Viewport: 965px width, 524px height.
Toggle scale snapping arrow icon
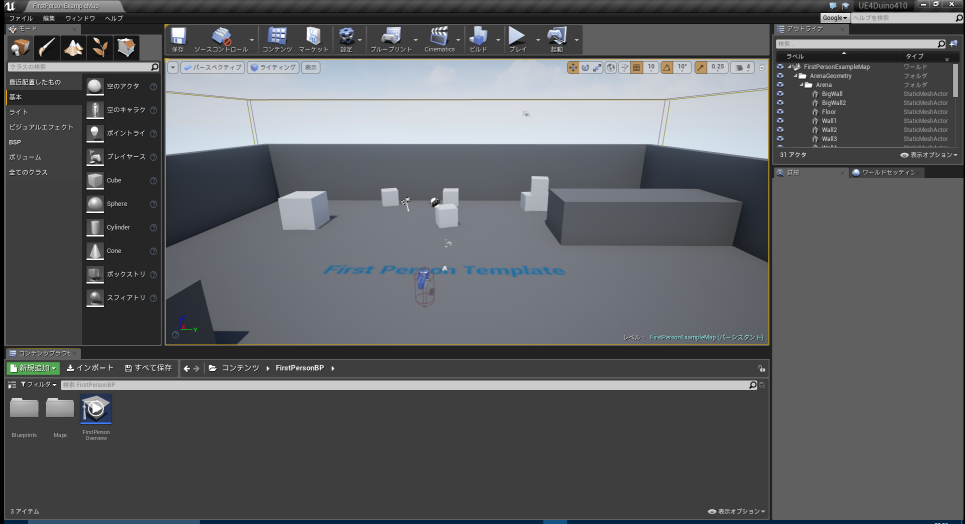(701, 68)
